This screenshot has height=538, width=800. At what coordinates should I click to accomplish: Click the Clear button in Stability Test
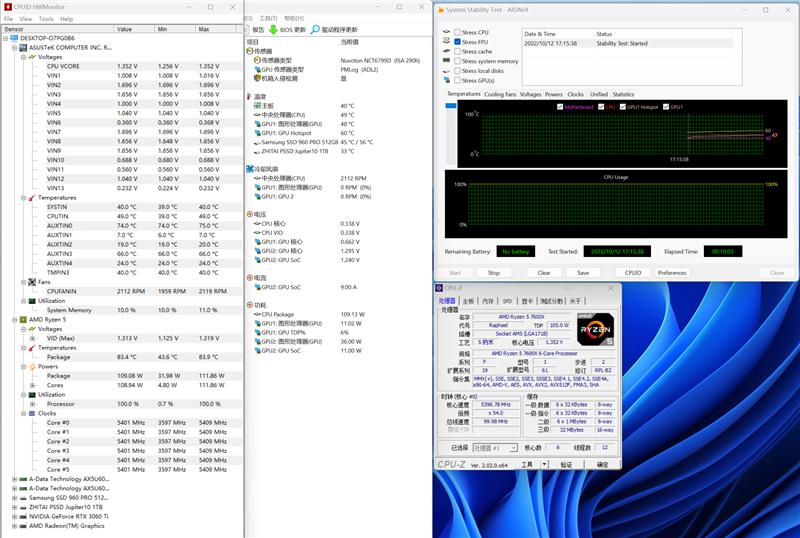click(544, 273)
